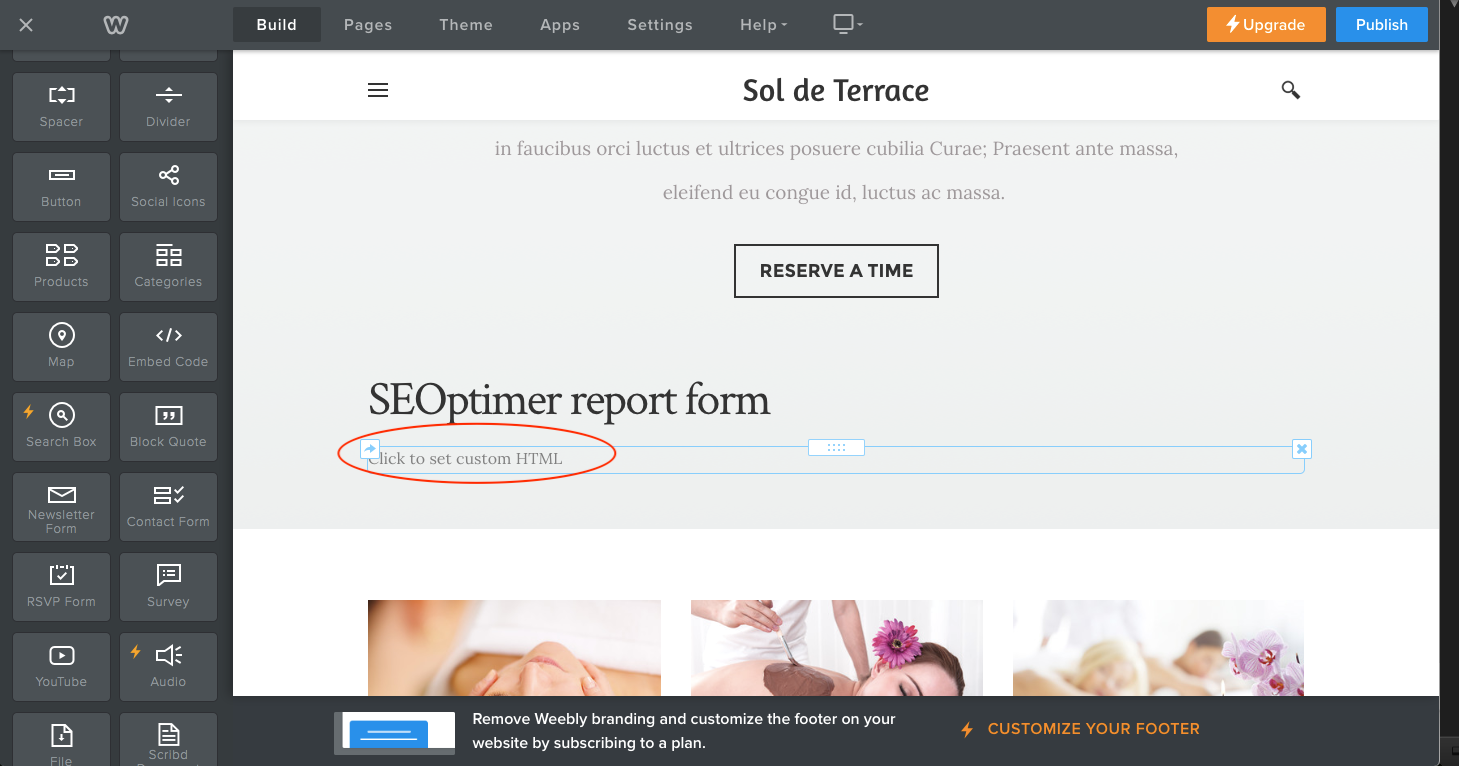The height and width of the screenshot is (766, 1459).
Task: Select the Map element
Action: [x=61, y=346]
